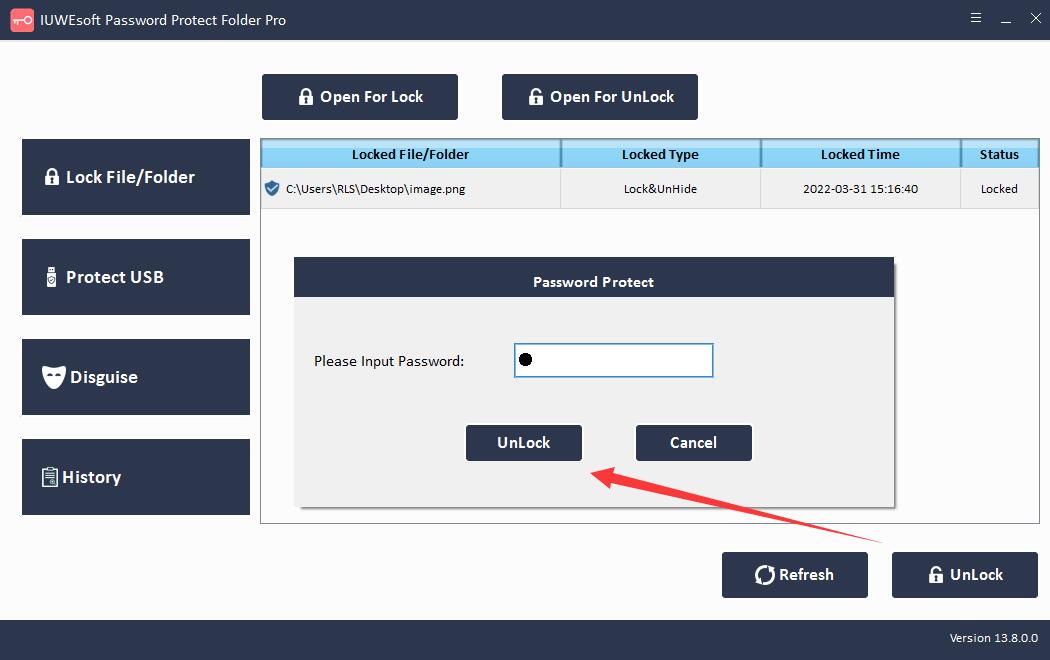The image size is (1050, 660).
Task: Open the hamburger menu in title bar
Action: [976, 18]
